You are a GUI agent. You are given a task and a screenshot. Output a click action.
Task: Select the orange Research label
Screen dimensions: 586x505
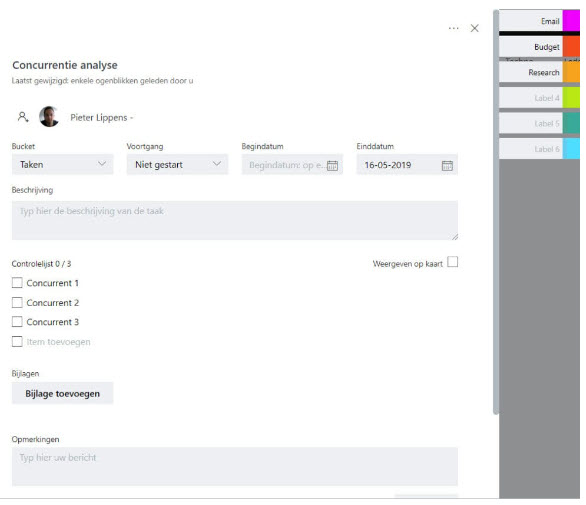point(539,72)
